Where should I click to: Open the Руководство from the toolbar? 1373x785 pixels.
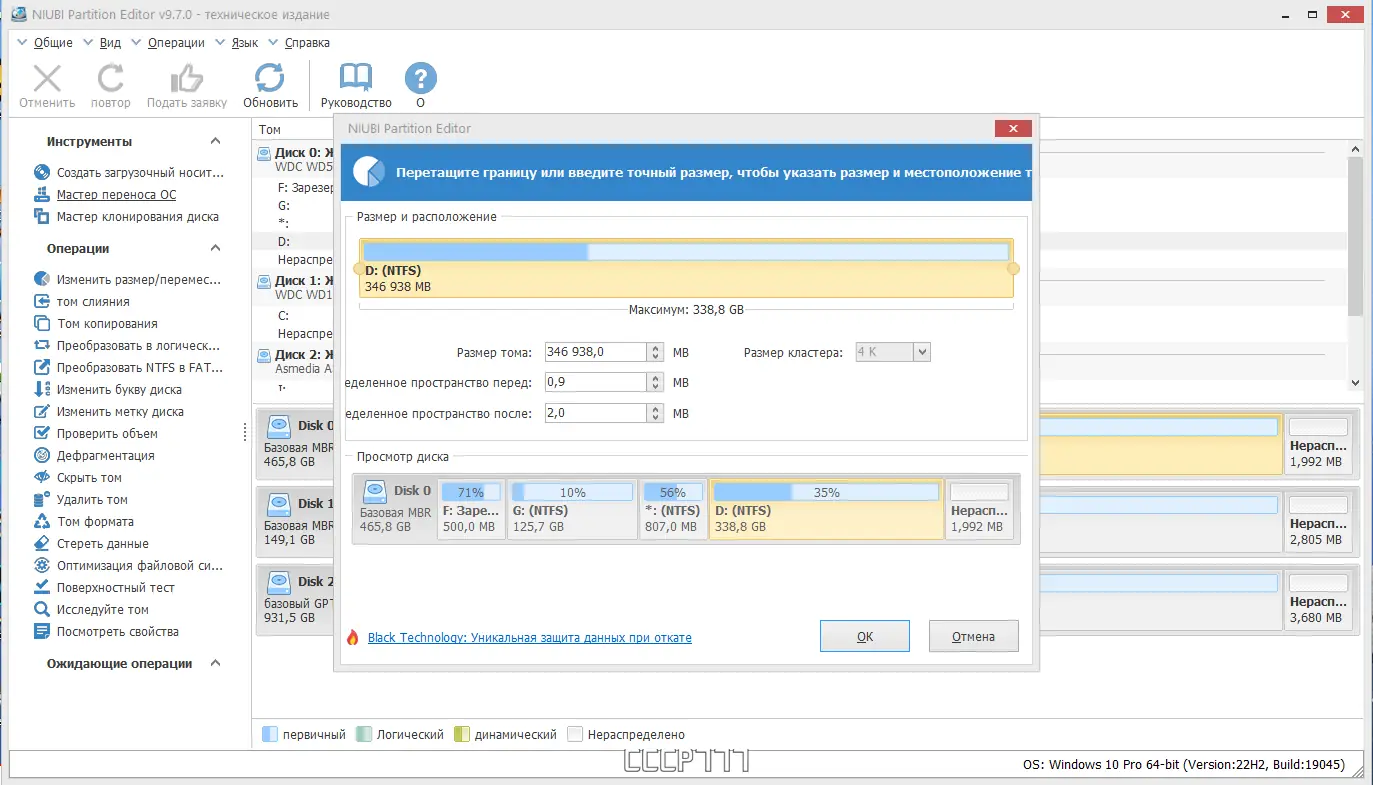[x=354, y=84]
